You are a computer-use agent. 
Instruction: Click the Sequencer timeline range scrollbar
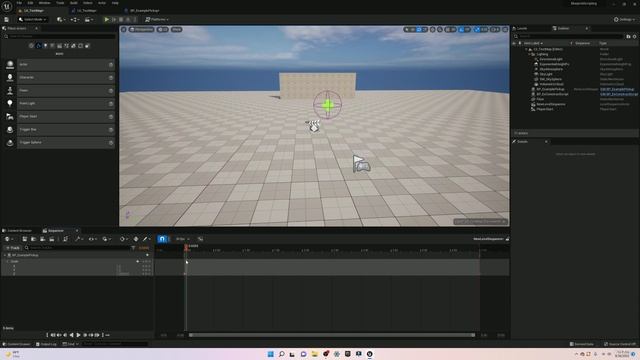[x=332, y=335]
